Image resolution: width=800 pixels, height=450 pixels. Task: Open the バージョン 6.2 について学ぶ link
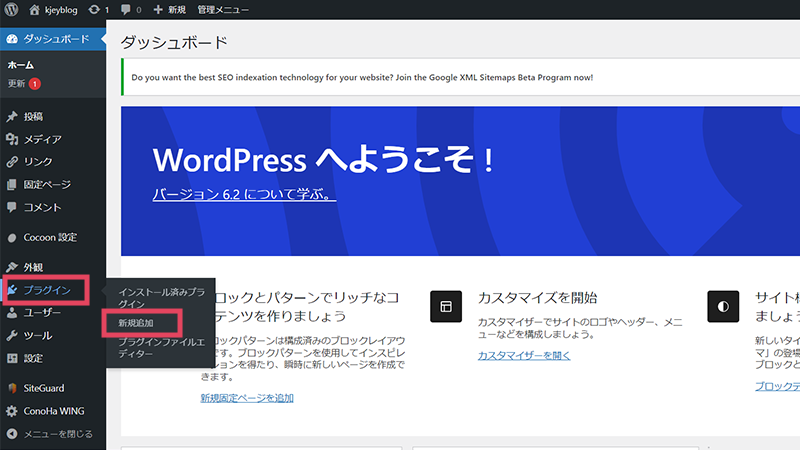click(244, 194)
